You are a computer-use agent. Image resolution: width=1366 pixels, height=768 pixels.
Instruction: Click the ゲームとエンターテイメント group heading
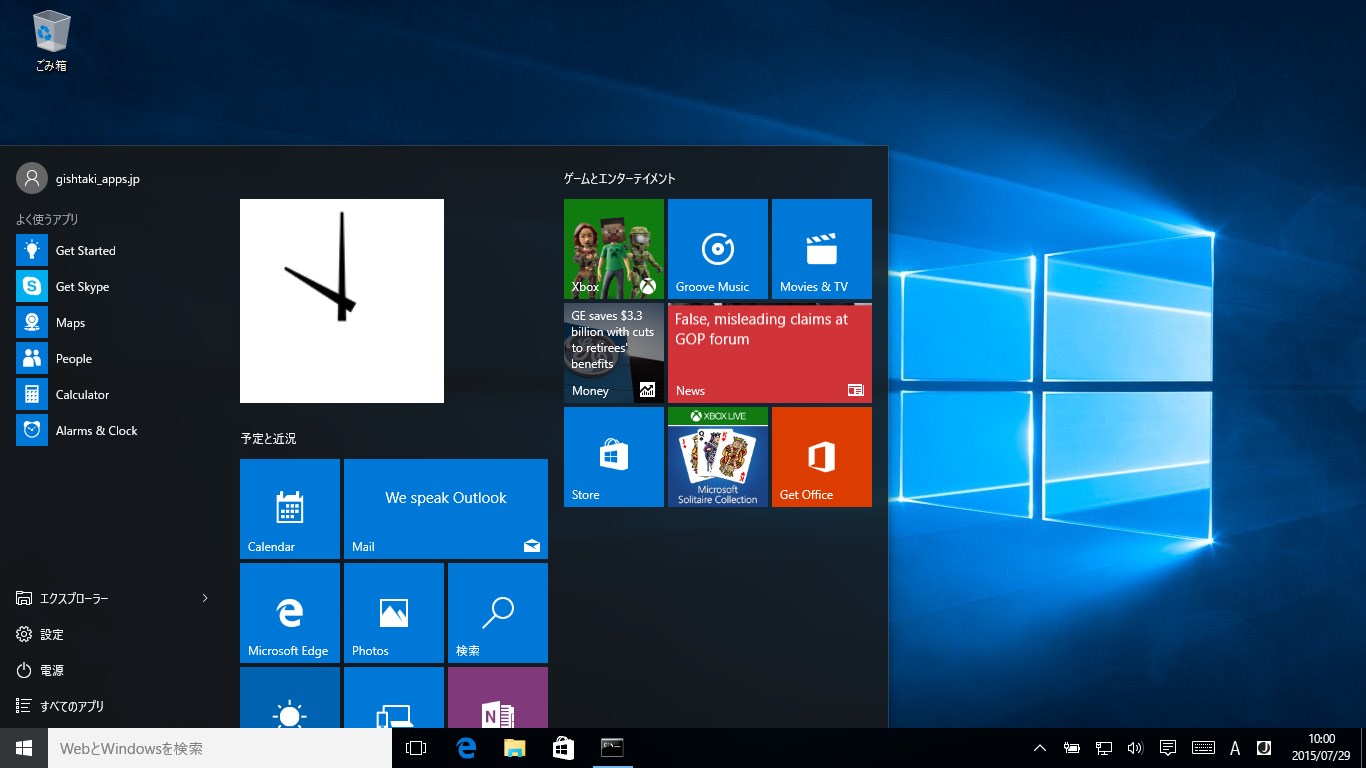620,178
